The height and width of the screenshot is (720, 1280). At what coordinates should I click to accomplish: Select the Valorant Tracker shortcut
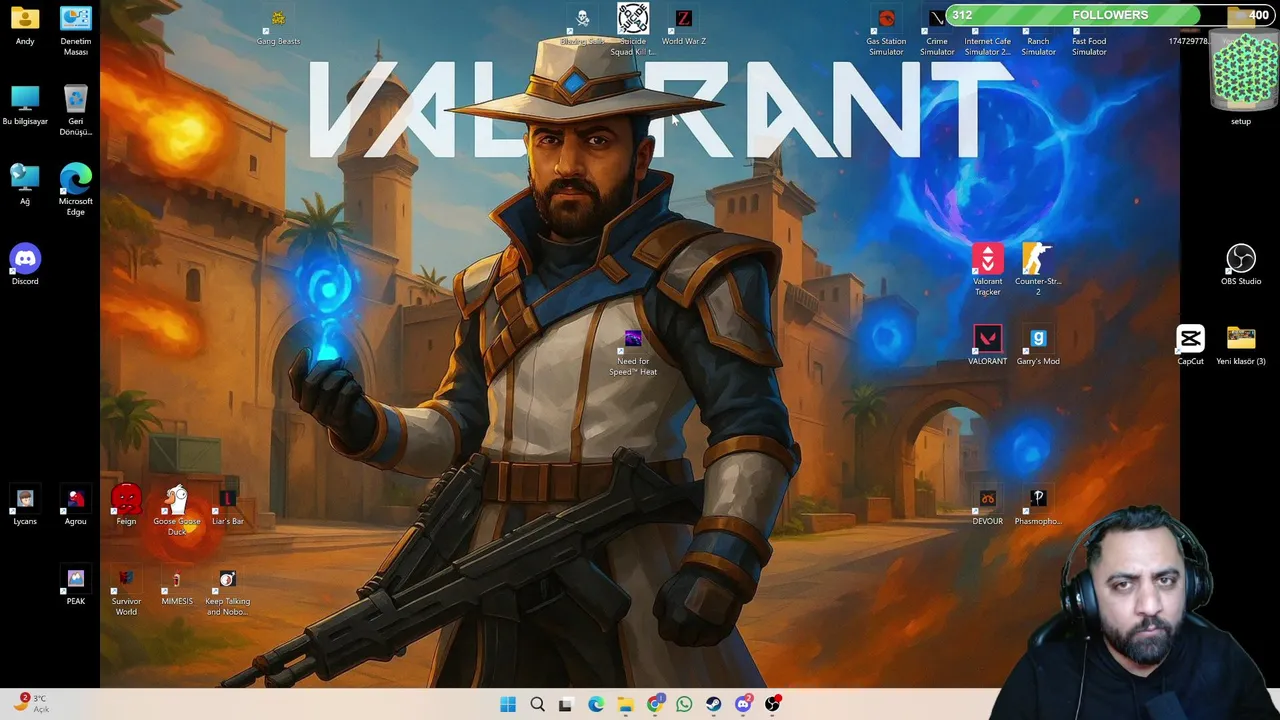(987, 270)
